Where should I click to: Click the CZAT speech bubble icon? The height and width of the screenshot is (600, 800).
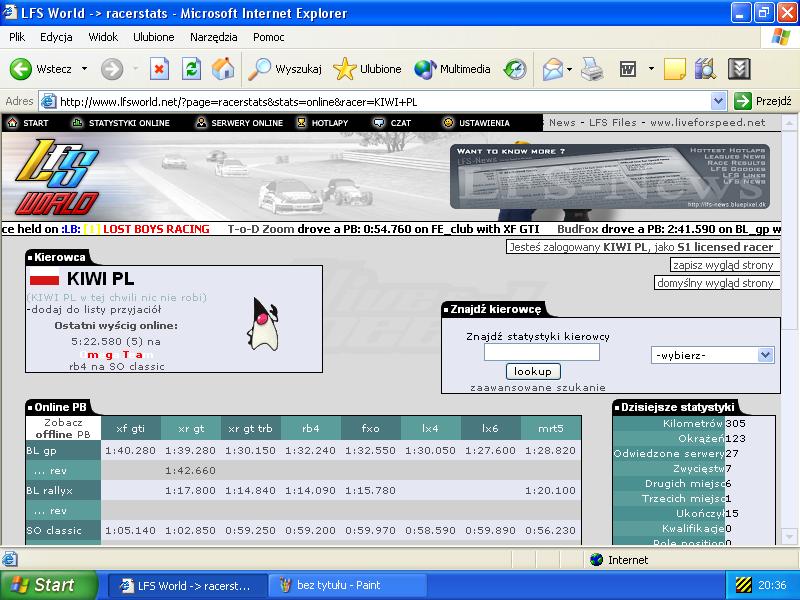tap(379, 122)
